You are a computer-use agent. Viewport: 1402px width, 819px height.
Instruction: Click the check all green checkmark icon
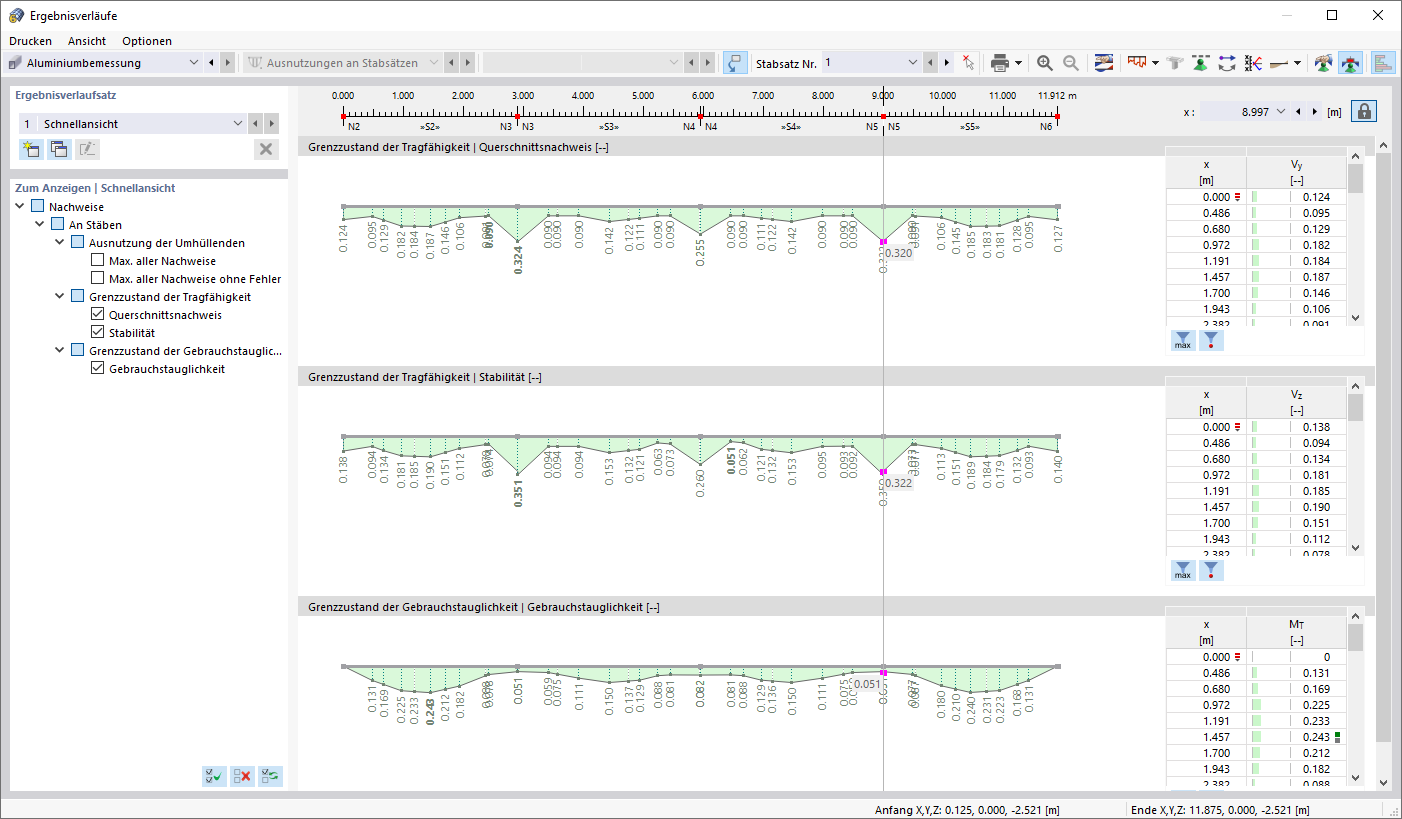click(214, 775)
